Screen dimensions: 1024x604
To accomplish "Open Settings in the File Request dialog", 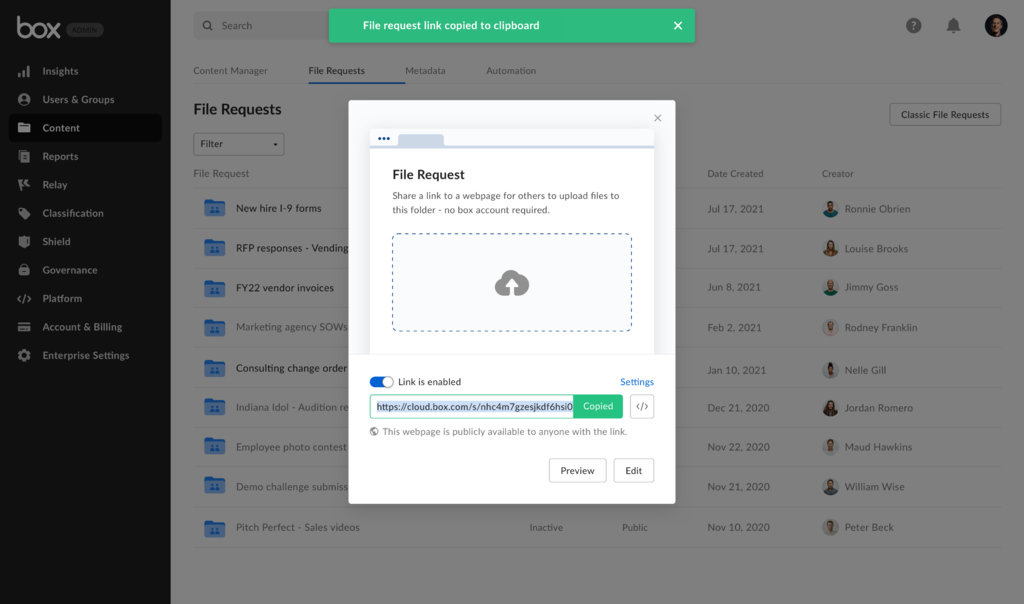I will tap(638, 381).
